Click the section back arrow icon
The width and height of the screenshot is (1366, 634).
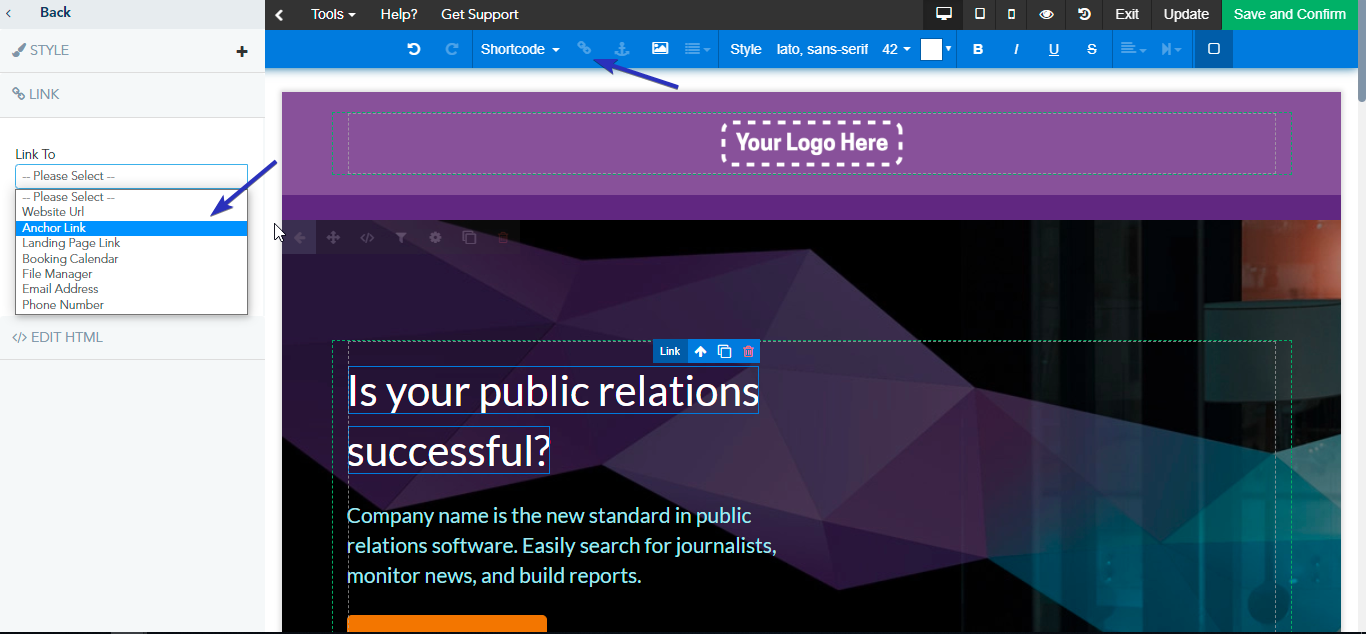299,238
